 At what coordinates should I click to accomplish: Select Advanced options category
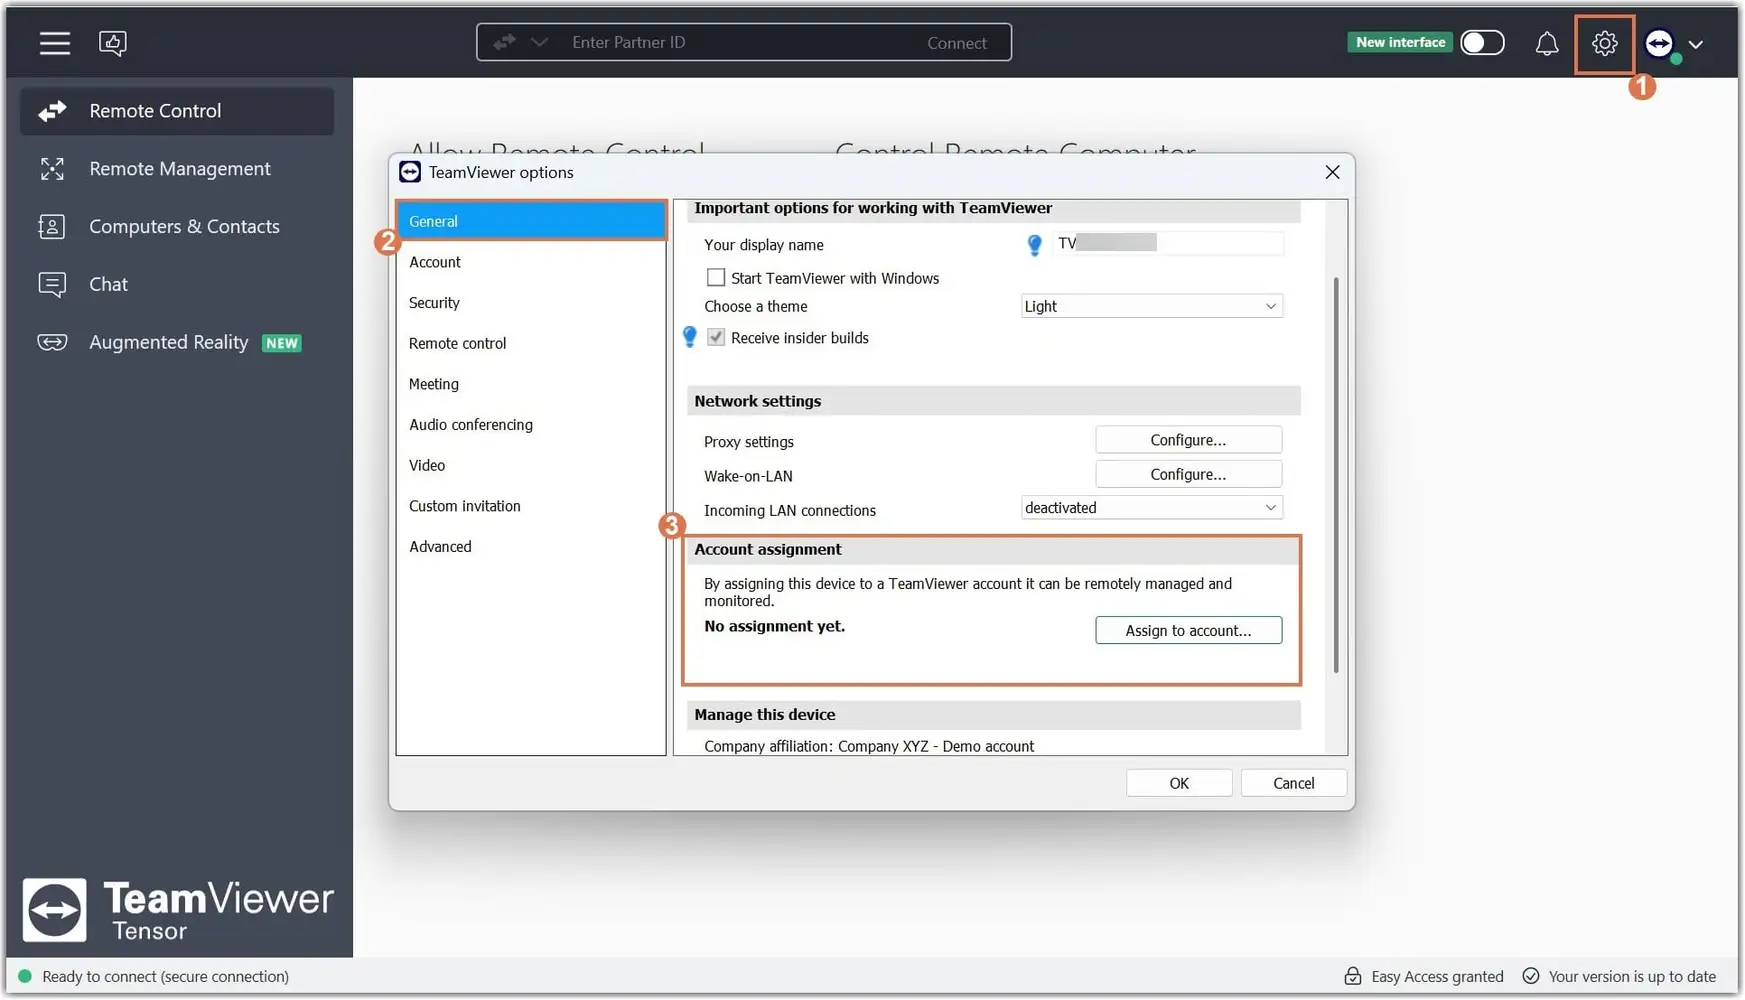pos(531,547)
